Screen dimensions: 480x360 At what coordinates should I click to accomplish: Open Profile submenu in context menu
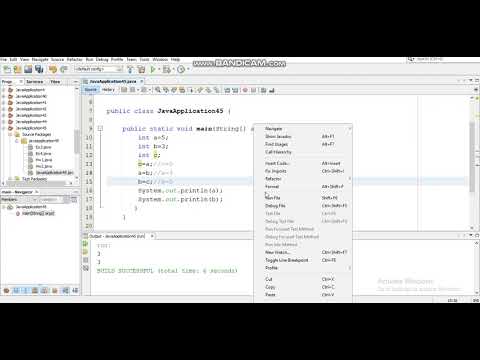pyautogui.click(x=303, y=268)
